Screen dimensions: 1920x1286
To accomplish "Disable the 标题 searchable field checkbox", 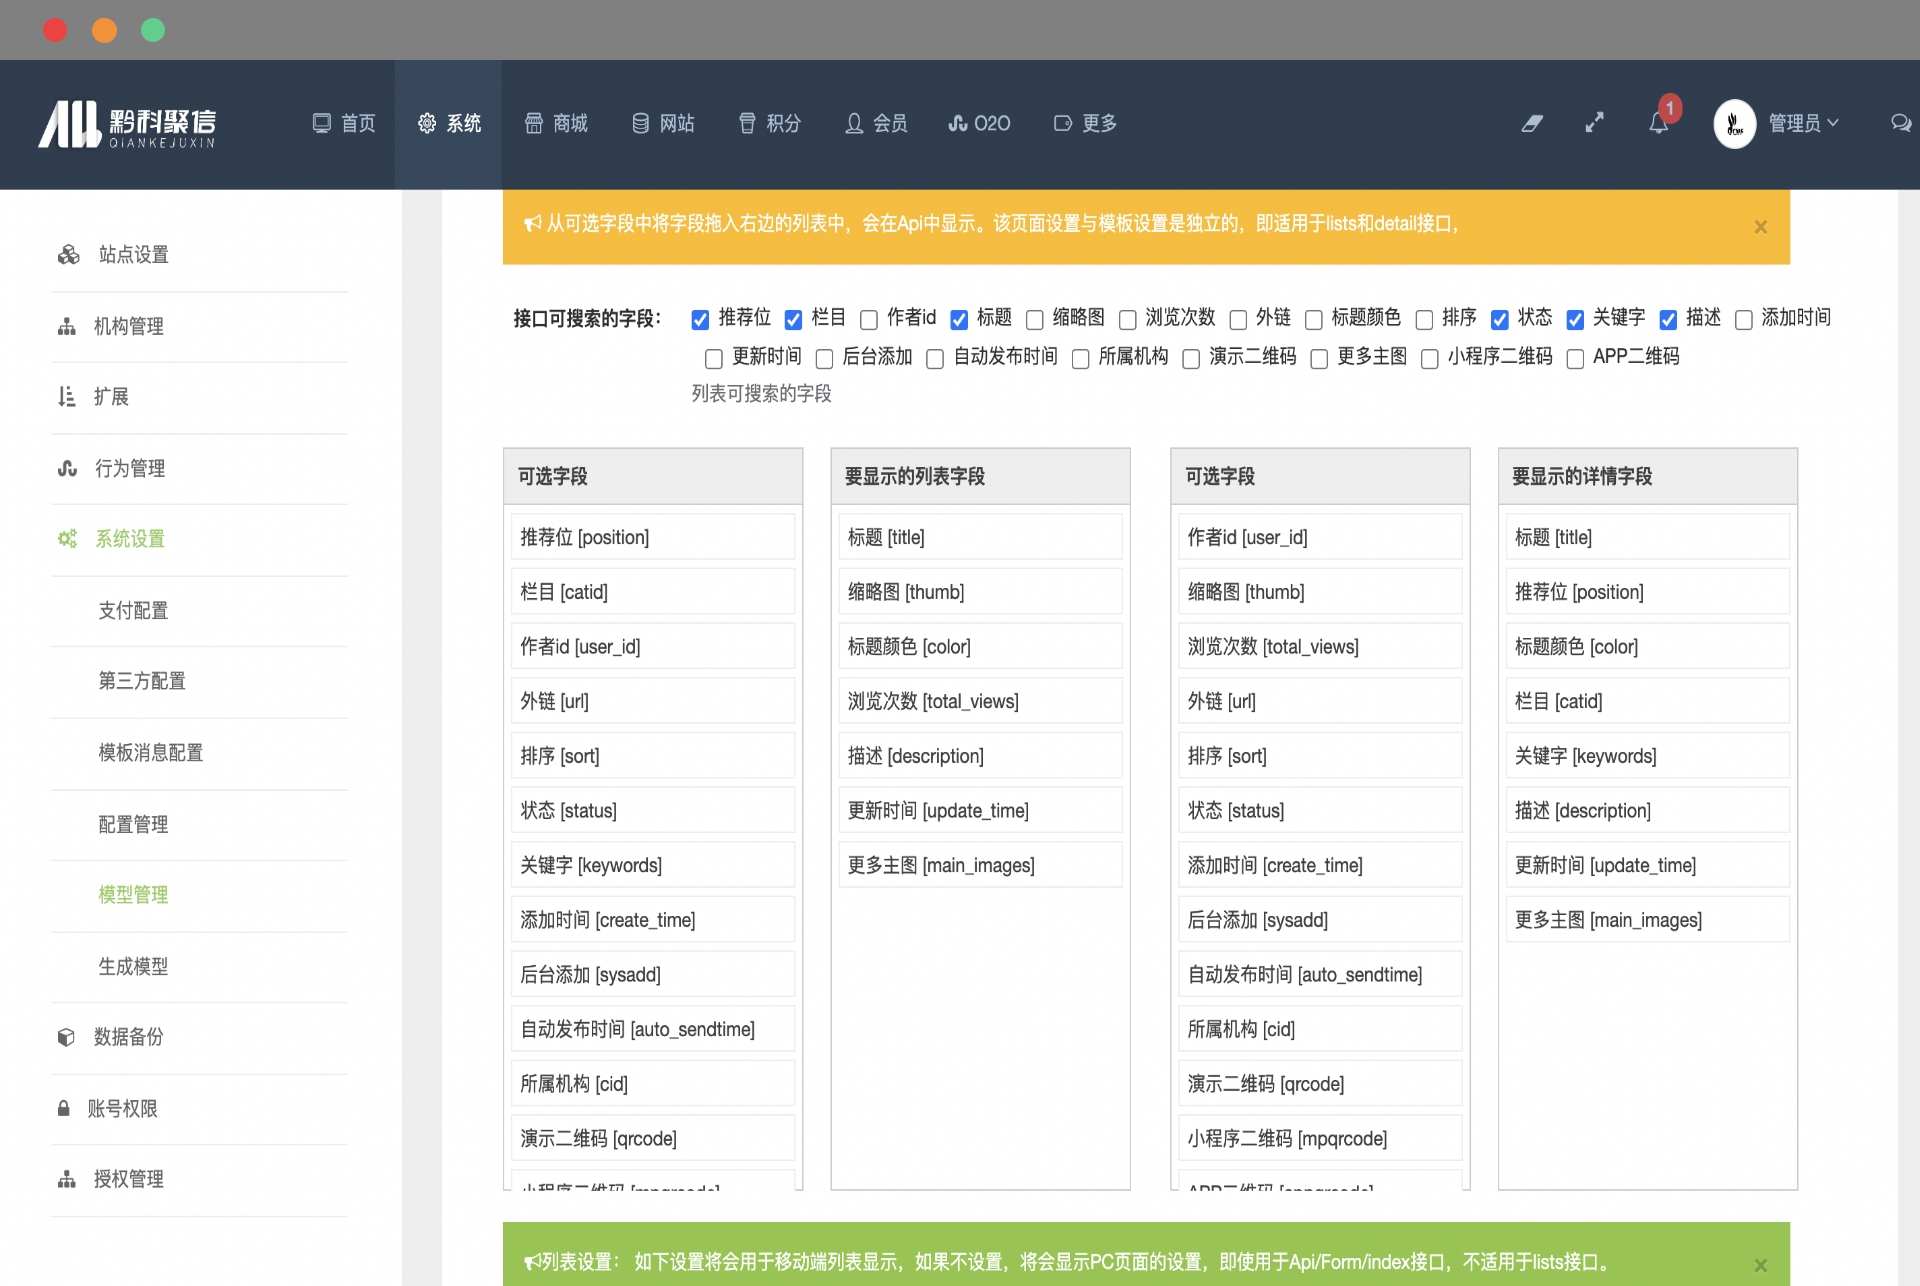I will click(x=960, y=319).
